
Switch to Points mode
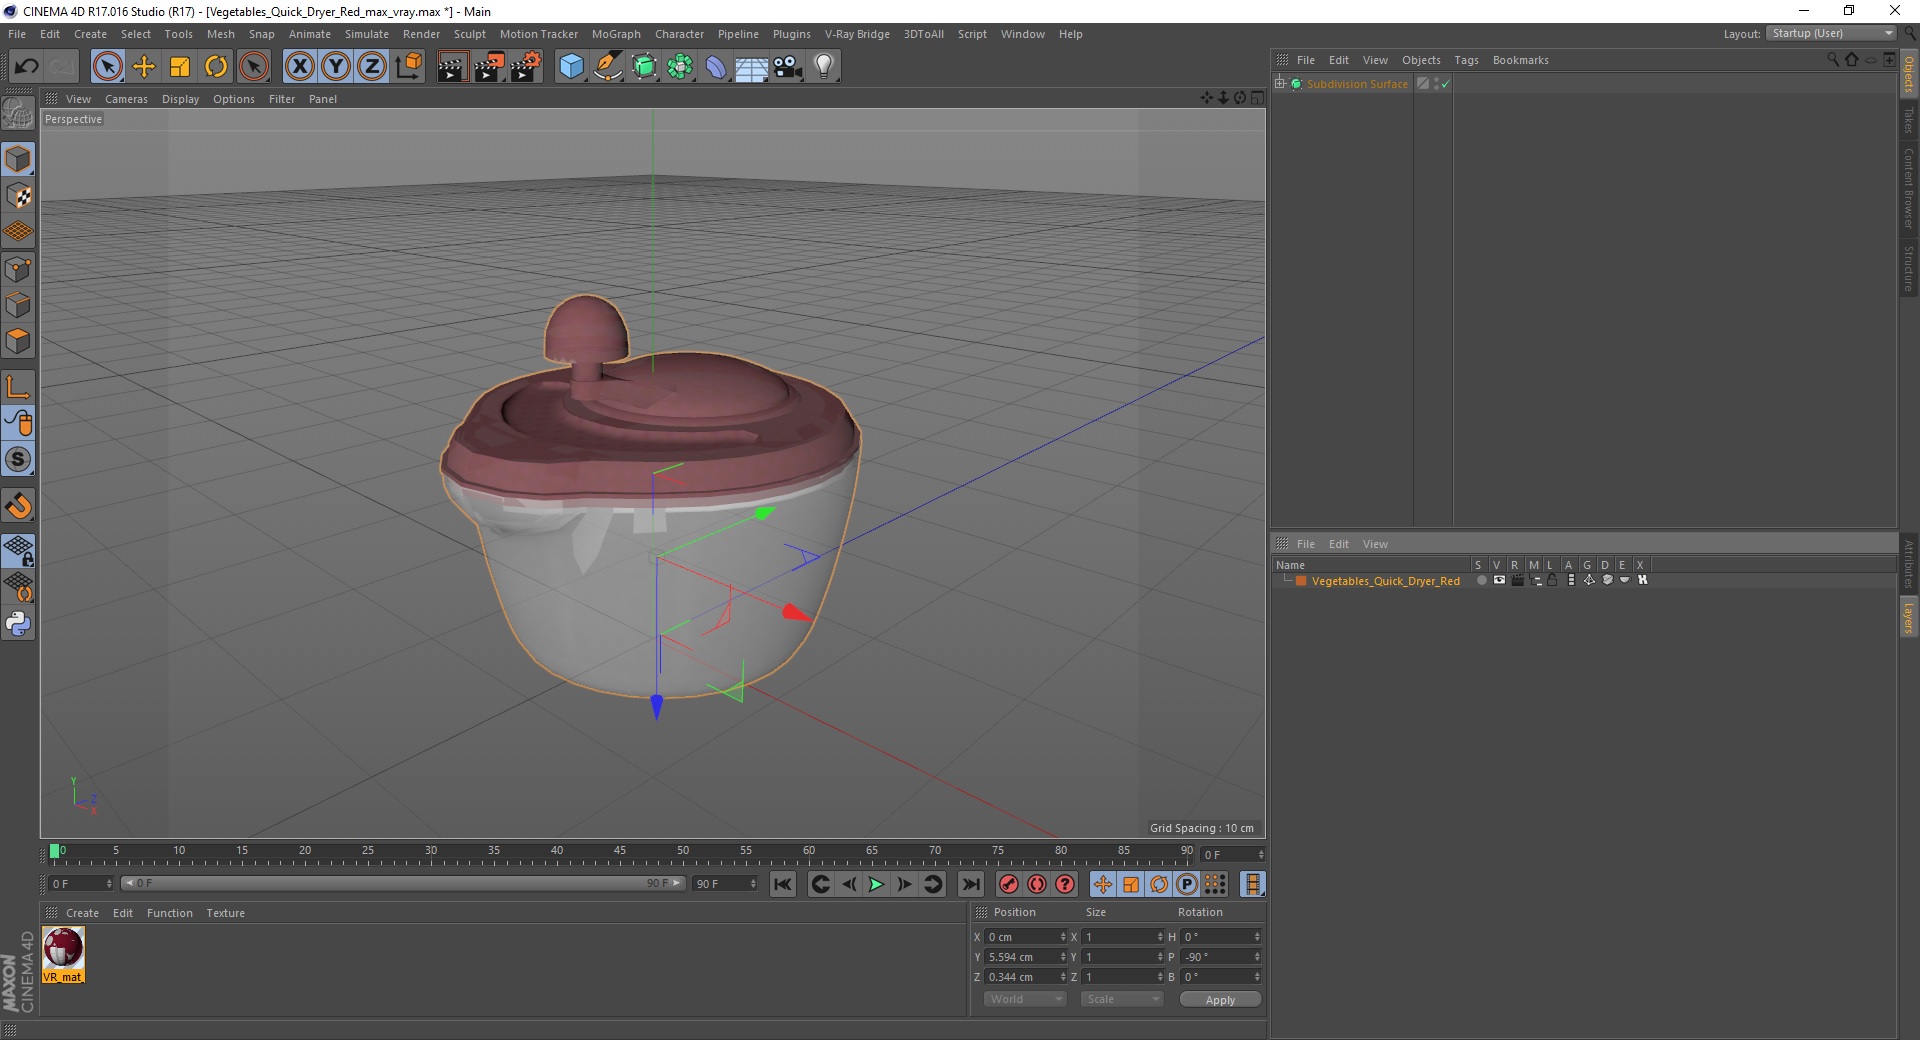point(18,269)
